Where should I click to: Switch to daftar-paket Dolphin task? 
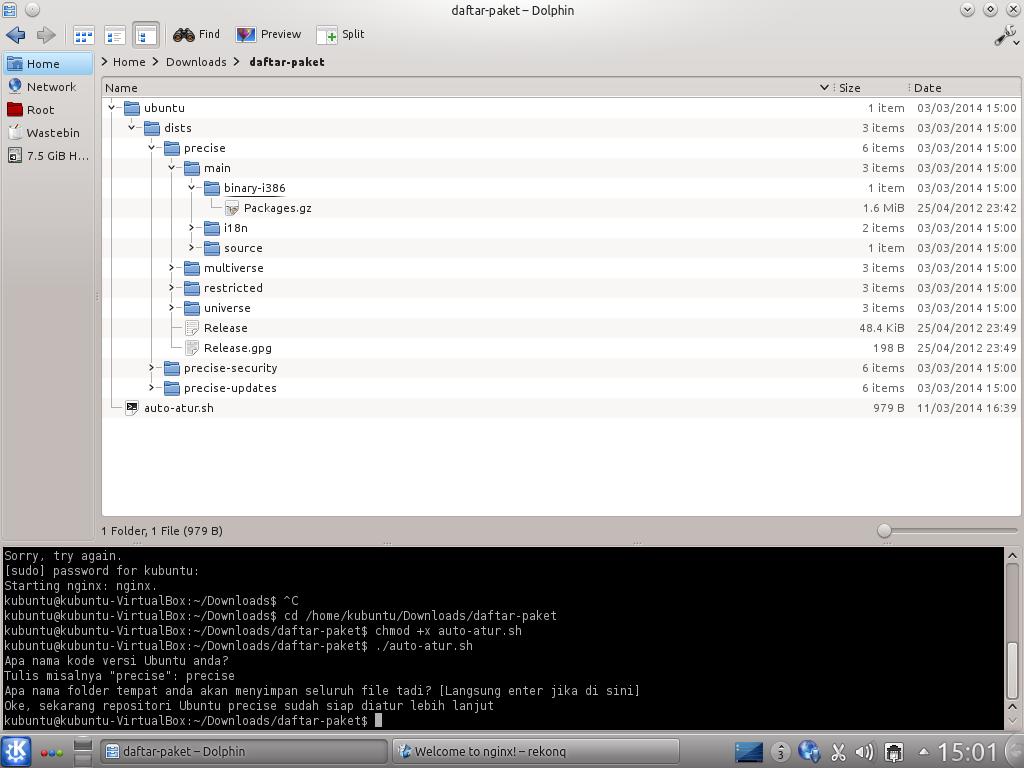(x=243, y=752)
